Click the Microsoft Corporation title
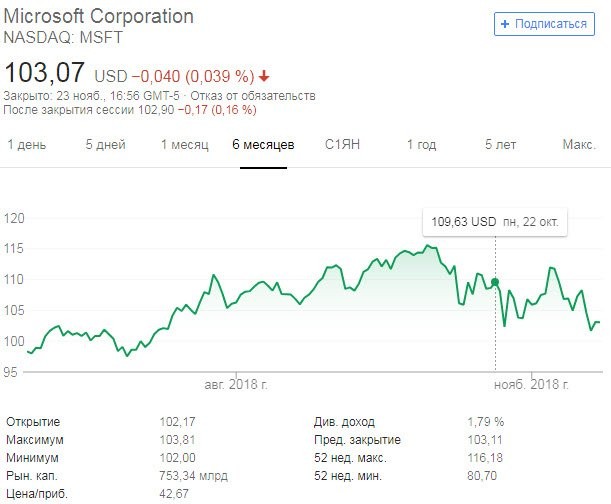 (100, 18)
